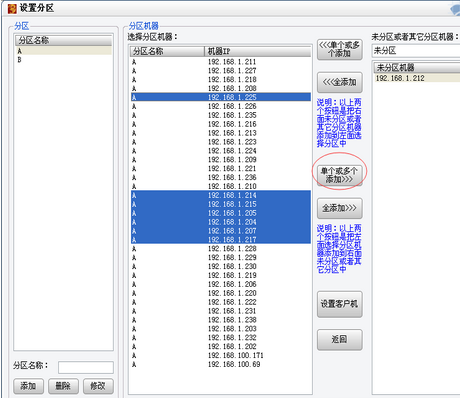Click the 分区名称 column header in left panel
The height and width of the screenshot is (398, 460).
(63, 40)
